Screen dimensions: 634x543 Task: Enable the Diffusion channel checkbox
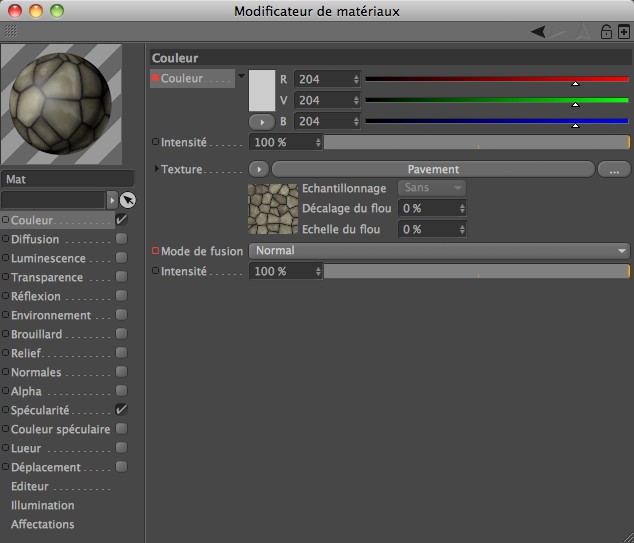[x=121, y=239]
